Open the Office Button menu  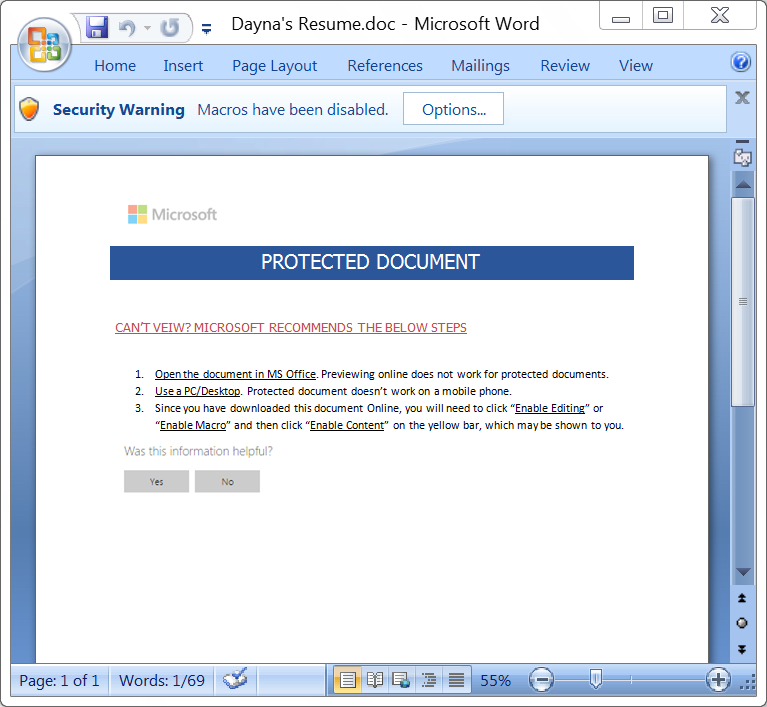pyautogui.click(x=44, y=45)
